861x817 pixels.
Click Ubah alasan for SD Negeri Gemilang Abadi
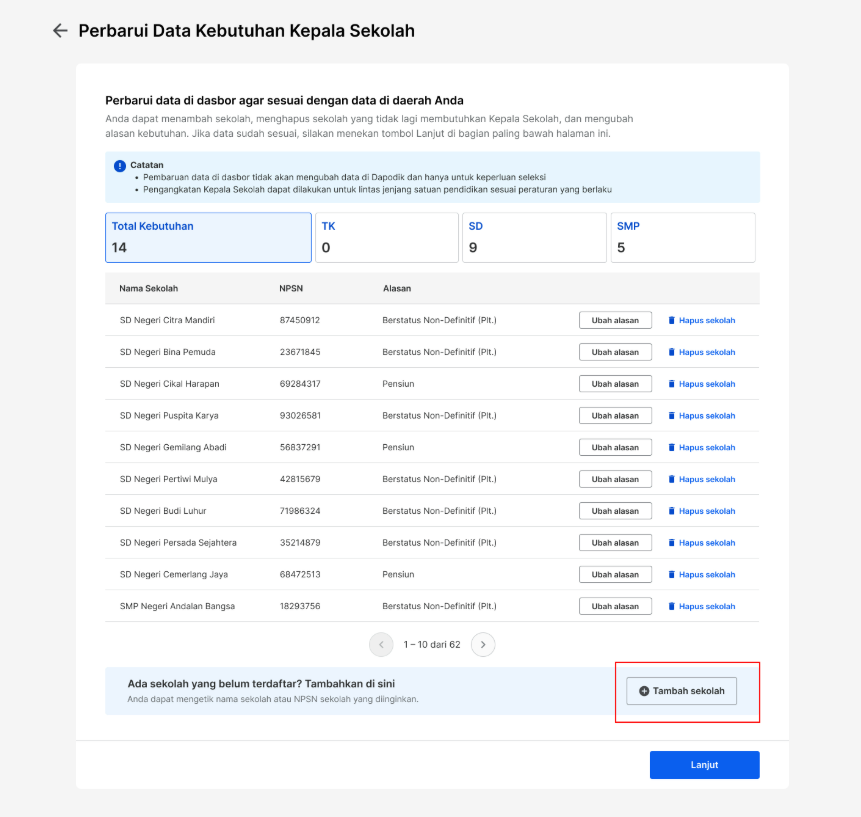point(615,447)
